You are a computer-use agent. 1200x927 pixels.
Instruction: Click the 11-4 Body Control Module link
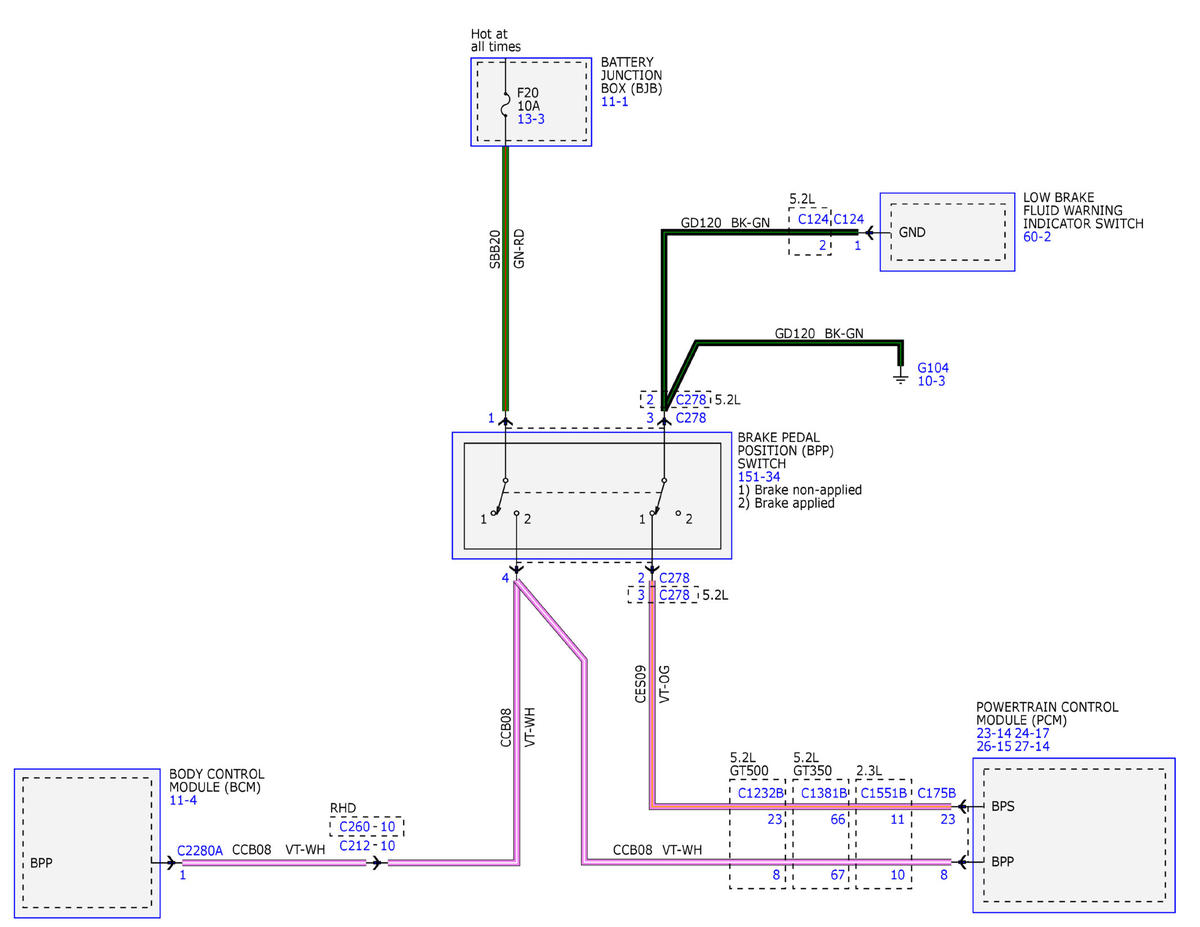pos(183,801)
